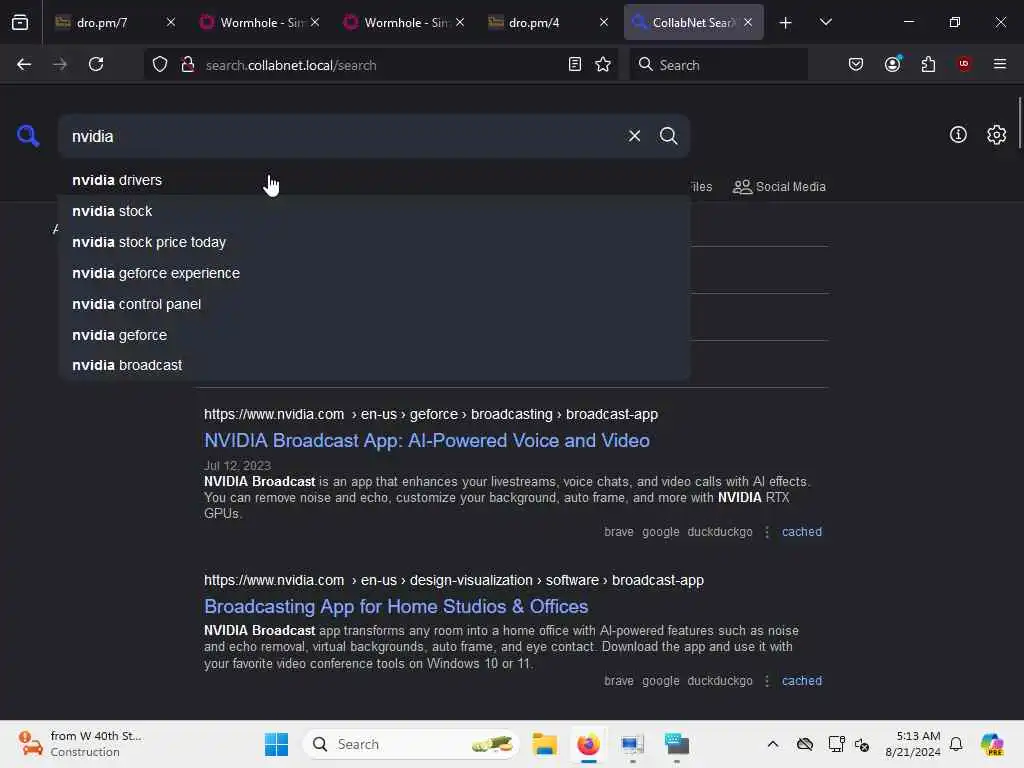Image resolution: width=1024 pixels, height=768 pixels.
Task: Open the Extensions puzzle icon
Action: (928, 65)
